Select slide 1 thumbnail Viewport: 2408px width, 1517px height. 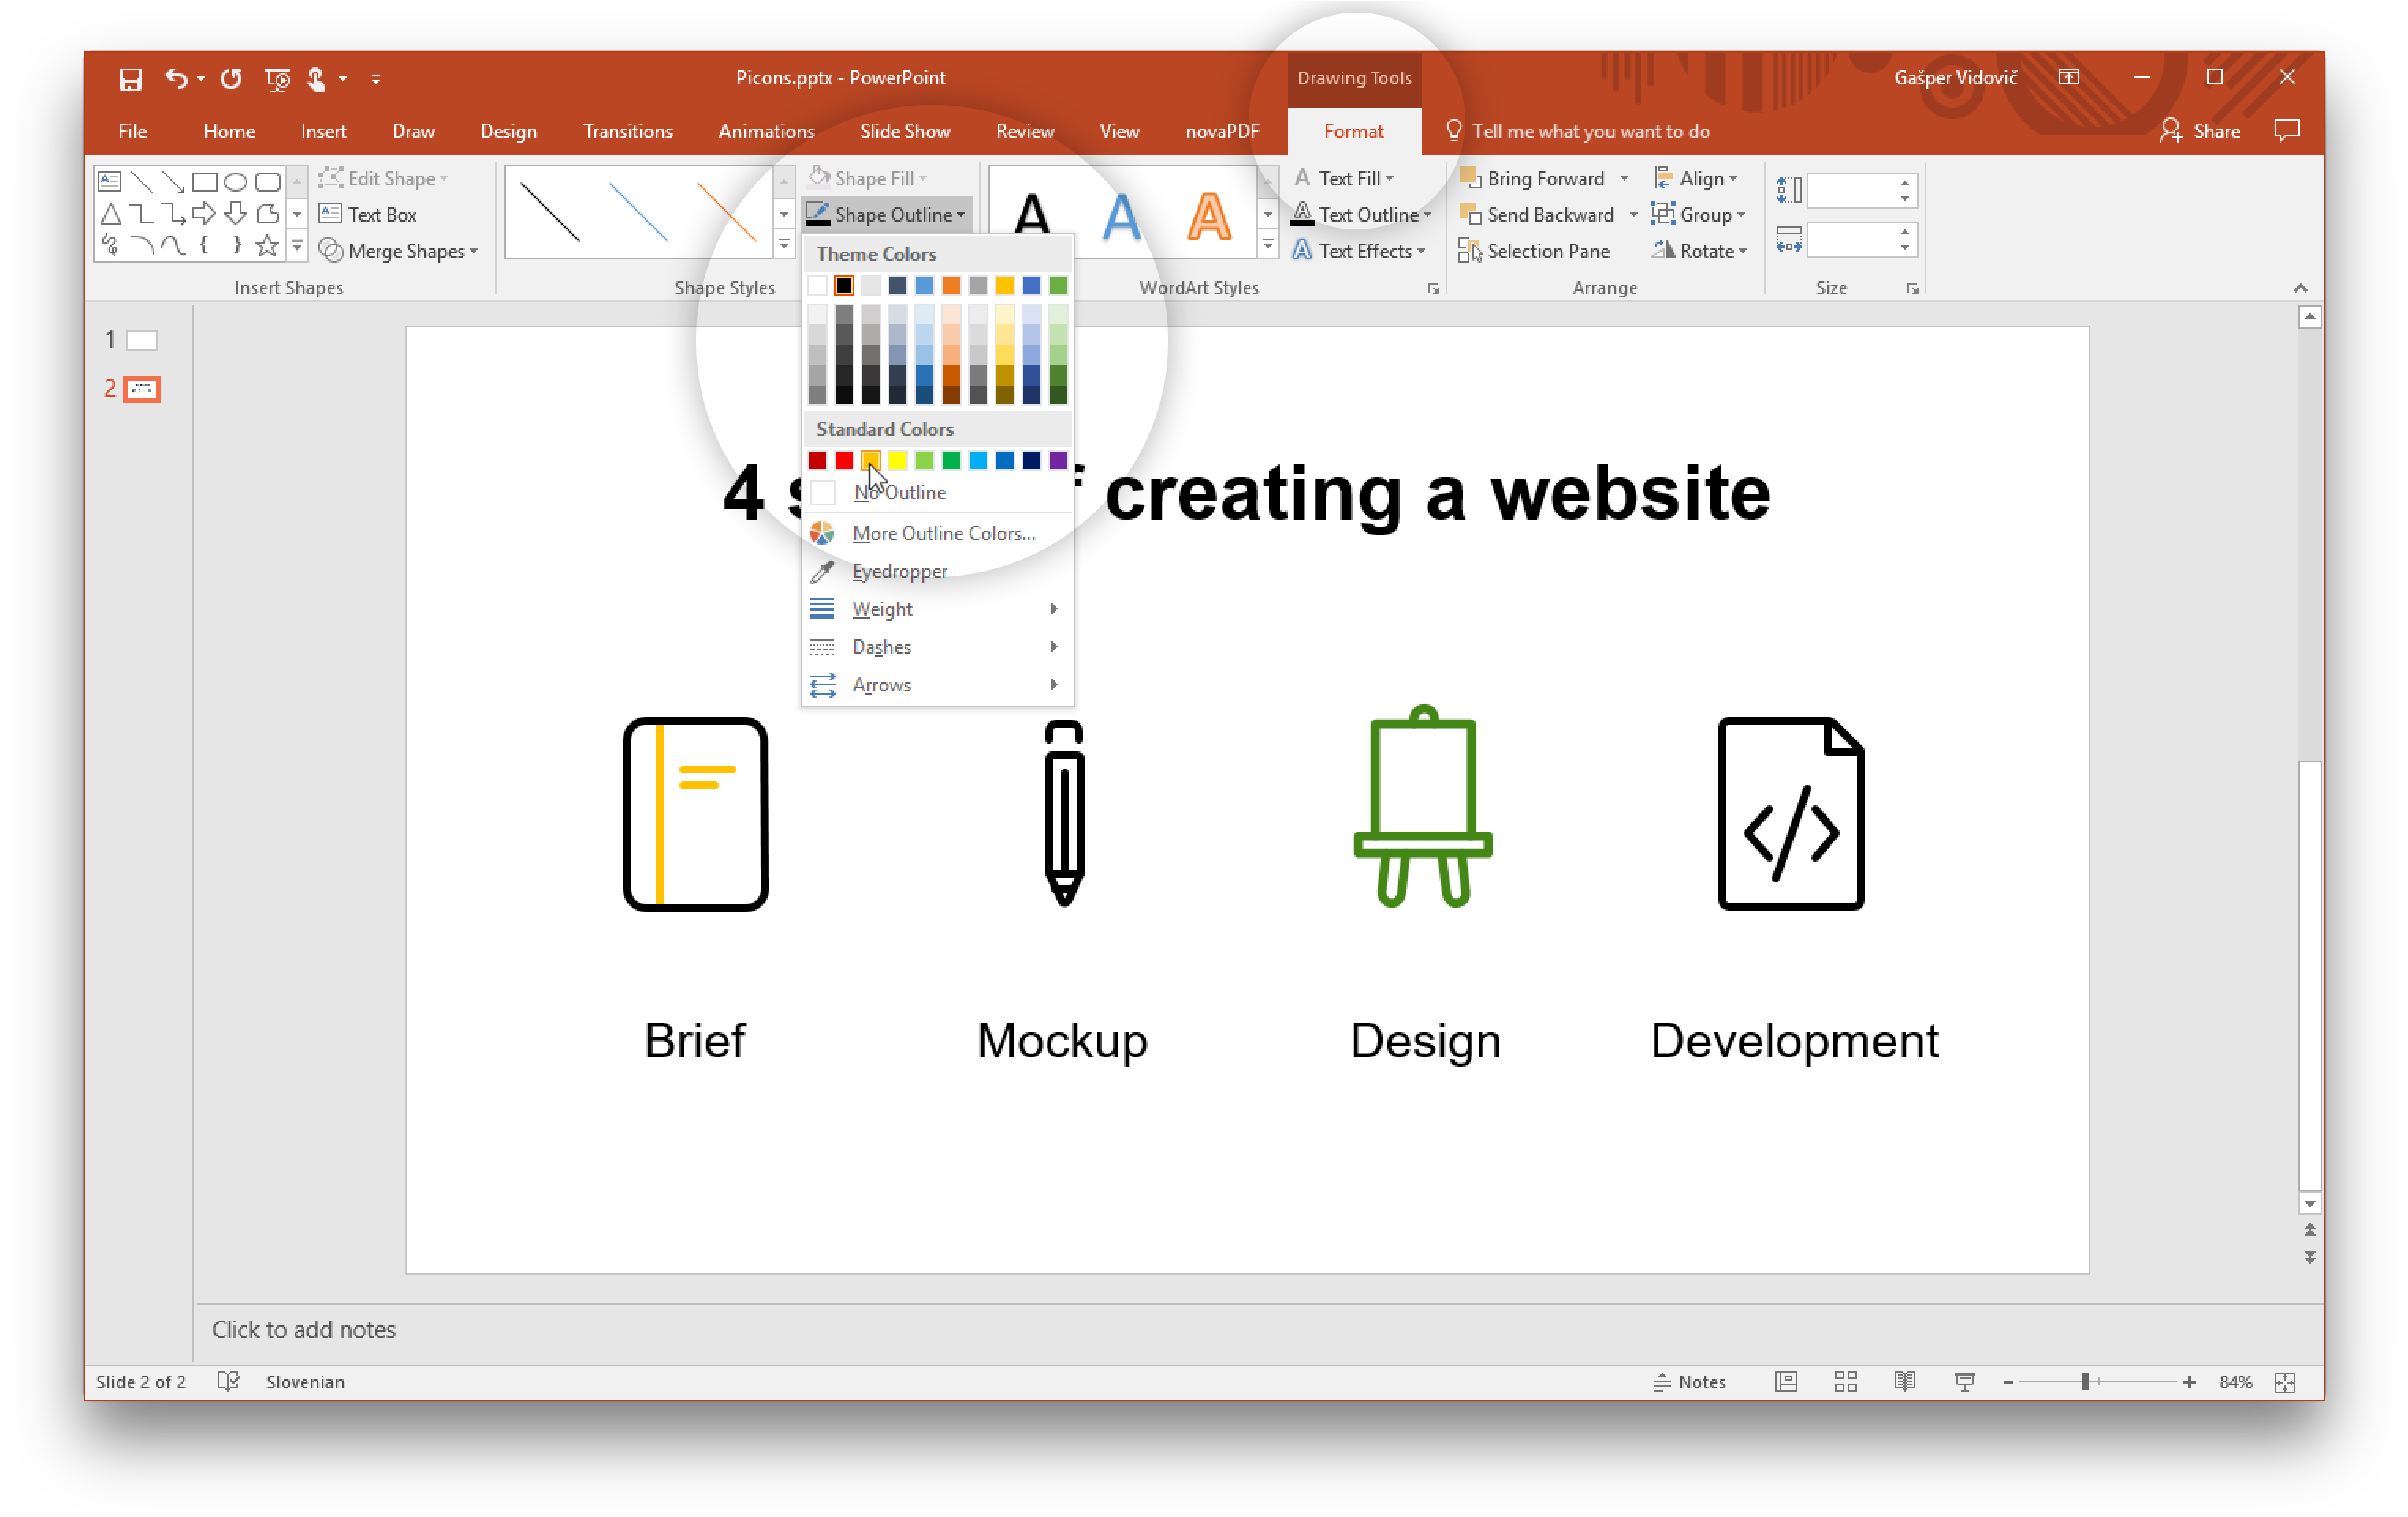(x=142, y=340)
